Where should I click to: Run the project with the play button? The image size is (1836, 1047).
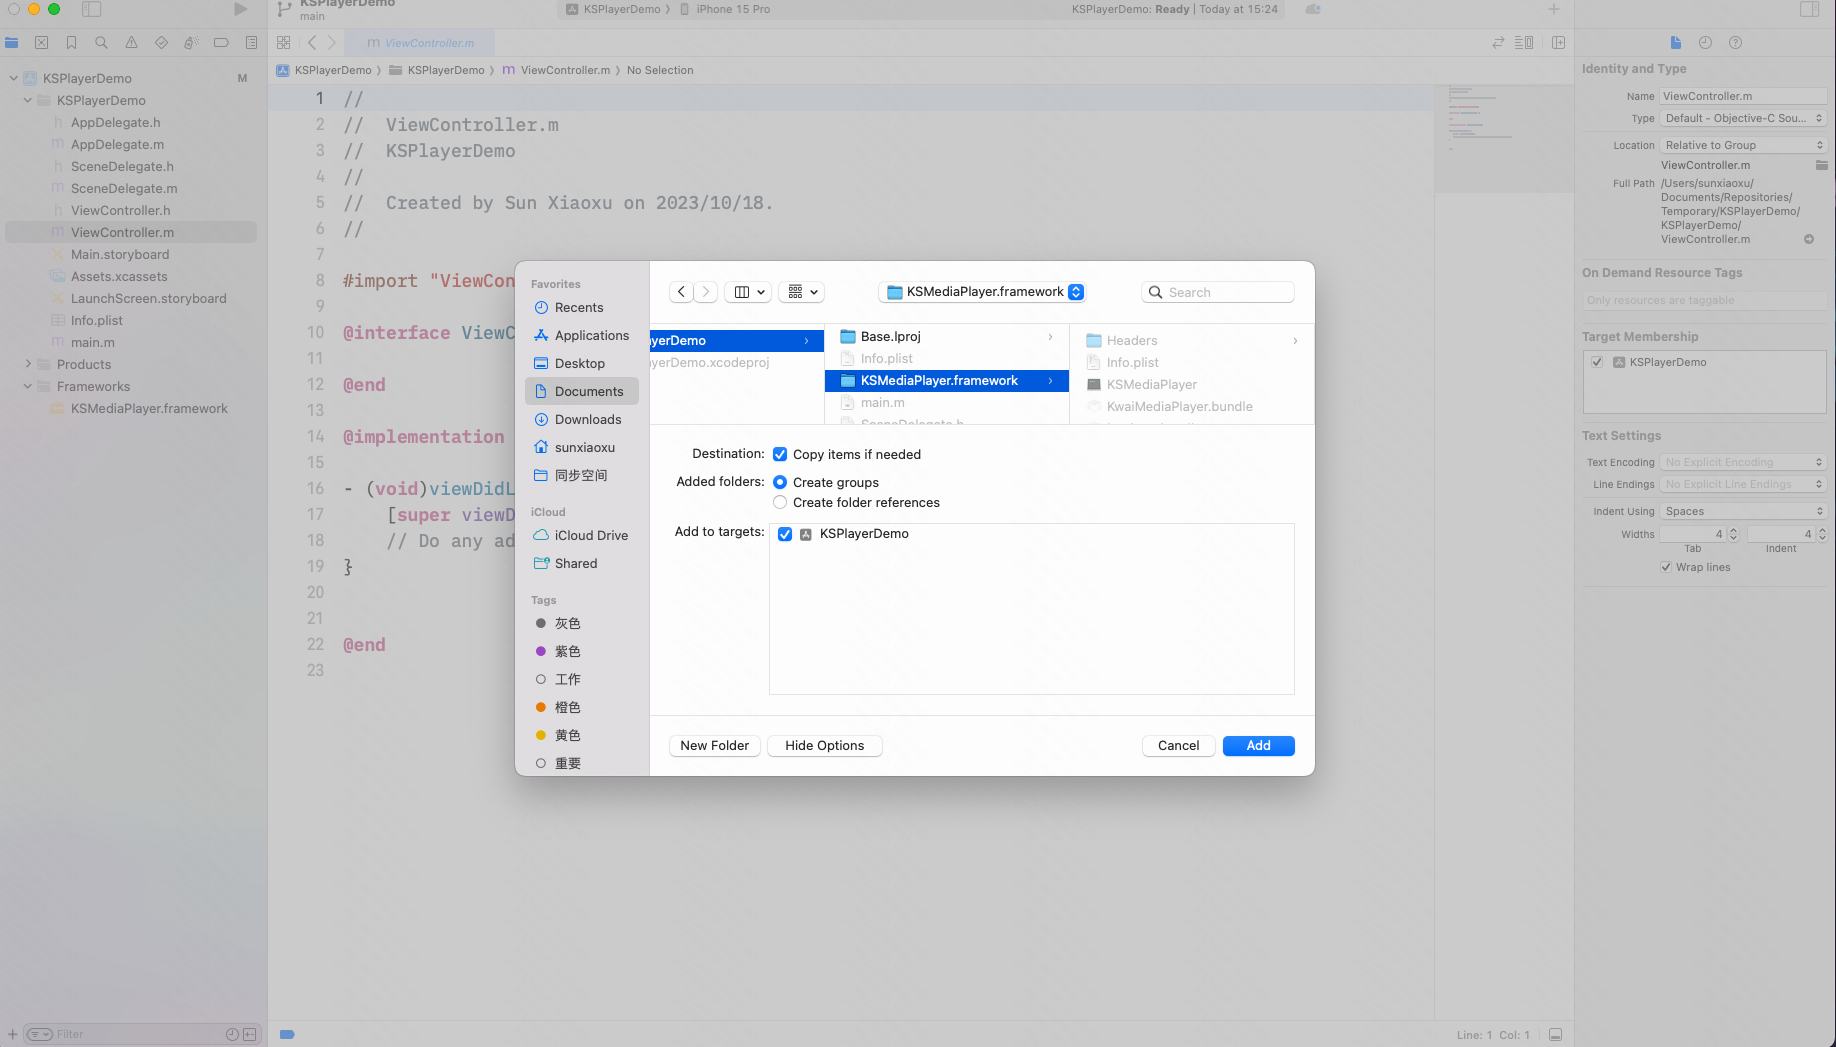click(240, 9)
